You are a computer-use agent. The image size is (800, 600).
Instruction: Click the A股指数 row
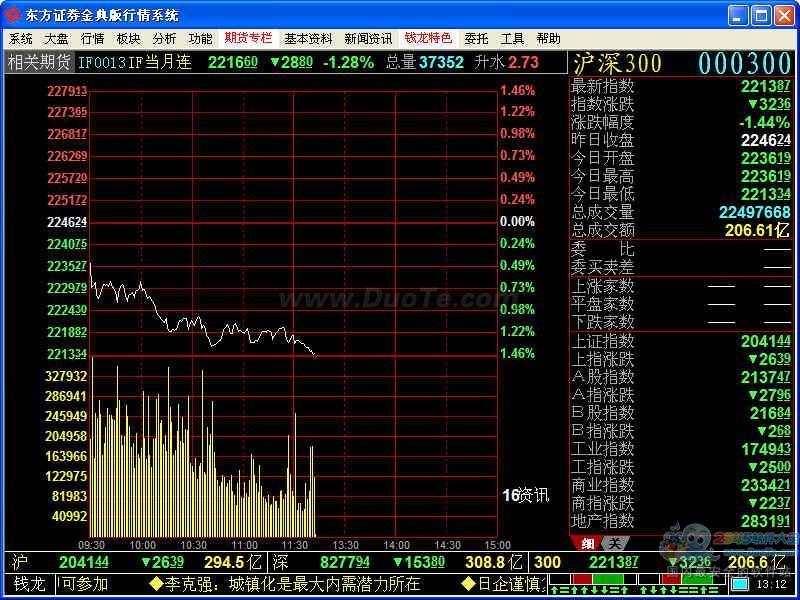681,377
